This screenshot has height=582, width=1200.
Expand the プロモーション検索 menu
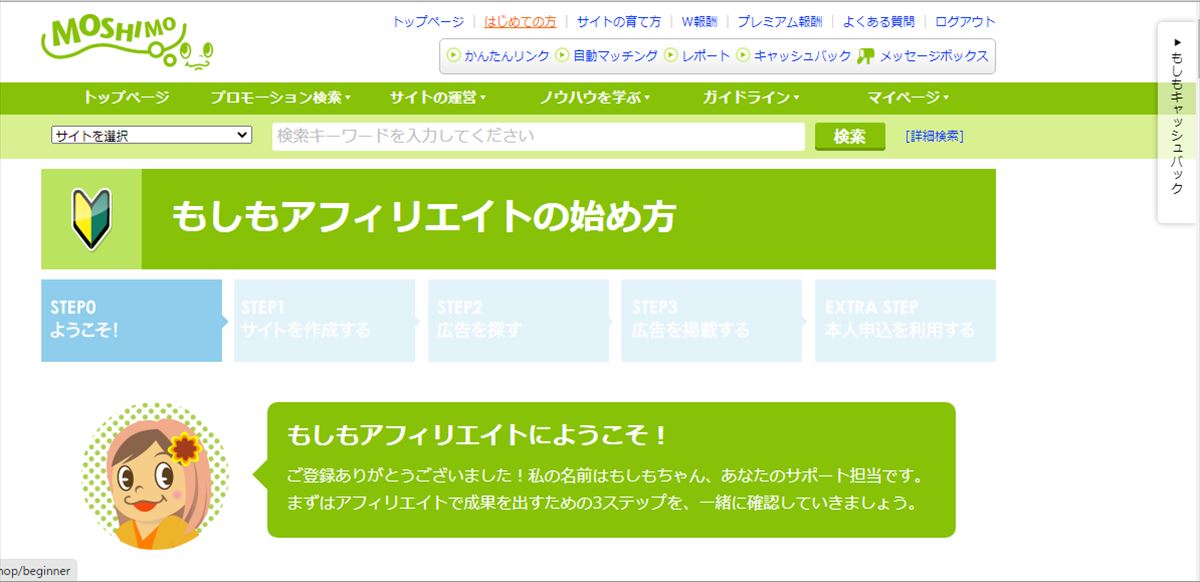[280, 98]
